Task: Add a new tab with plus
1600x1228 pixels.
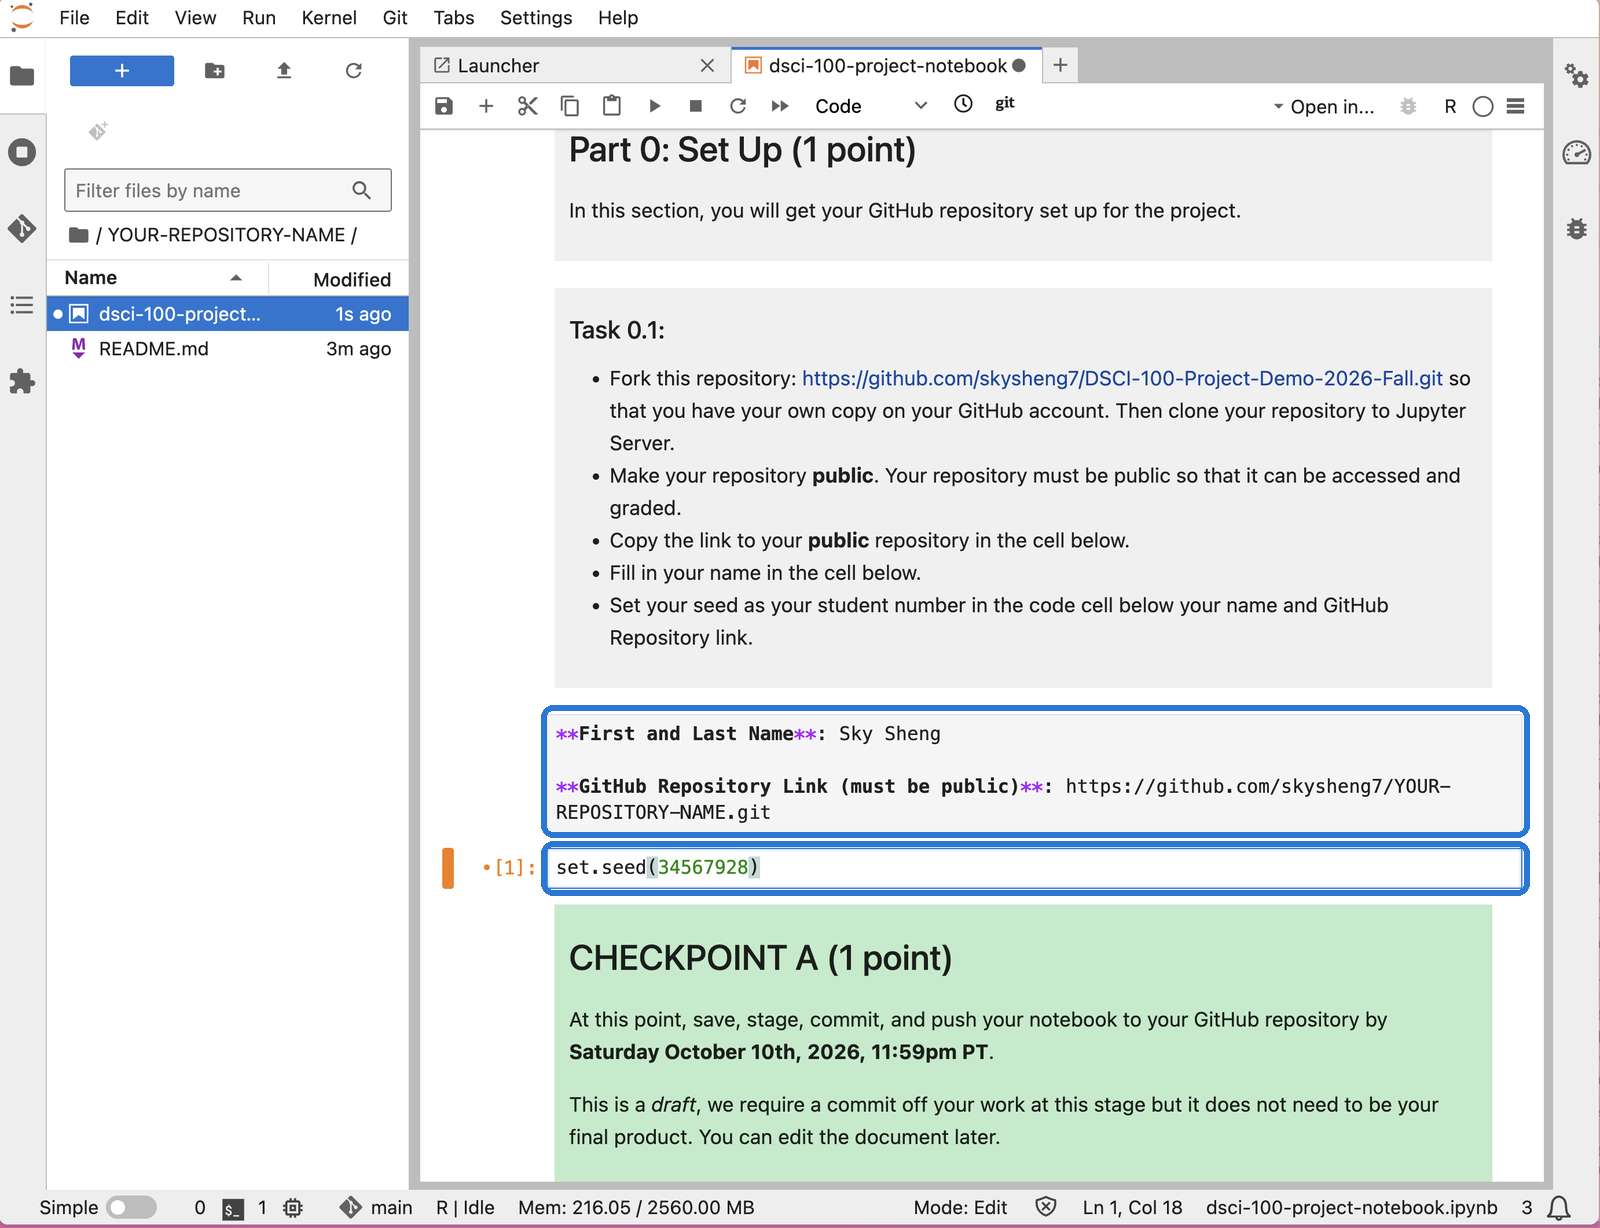Action: click(1060, 65)
